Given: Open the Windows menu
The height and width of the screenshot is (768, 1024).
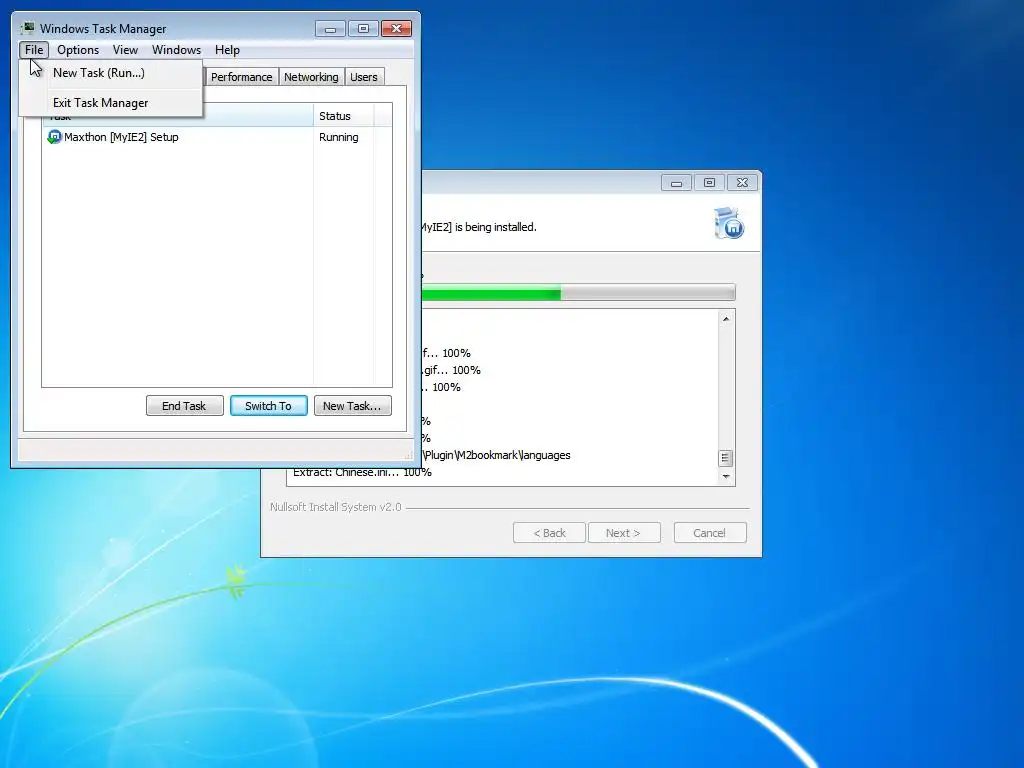Looking at the screenshot, I should point(176,50).
